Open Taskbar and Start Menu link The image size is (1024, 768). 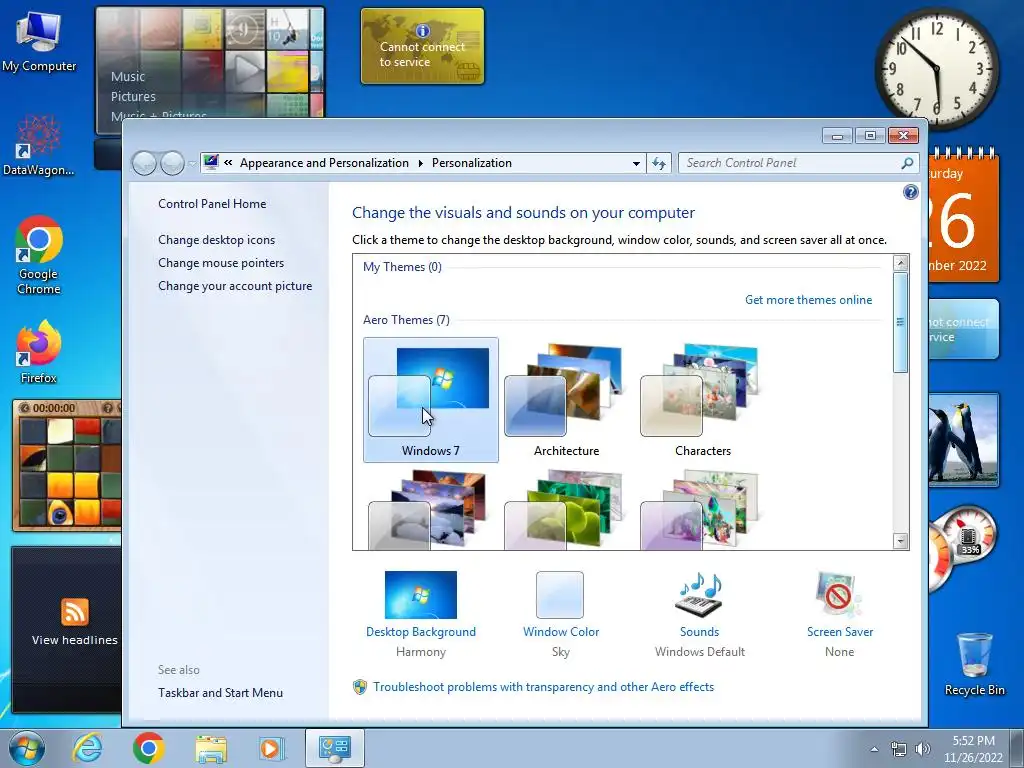pos(220,693)
